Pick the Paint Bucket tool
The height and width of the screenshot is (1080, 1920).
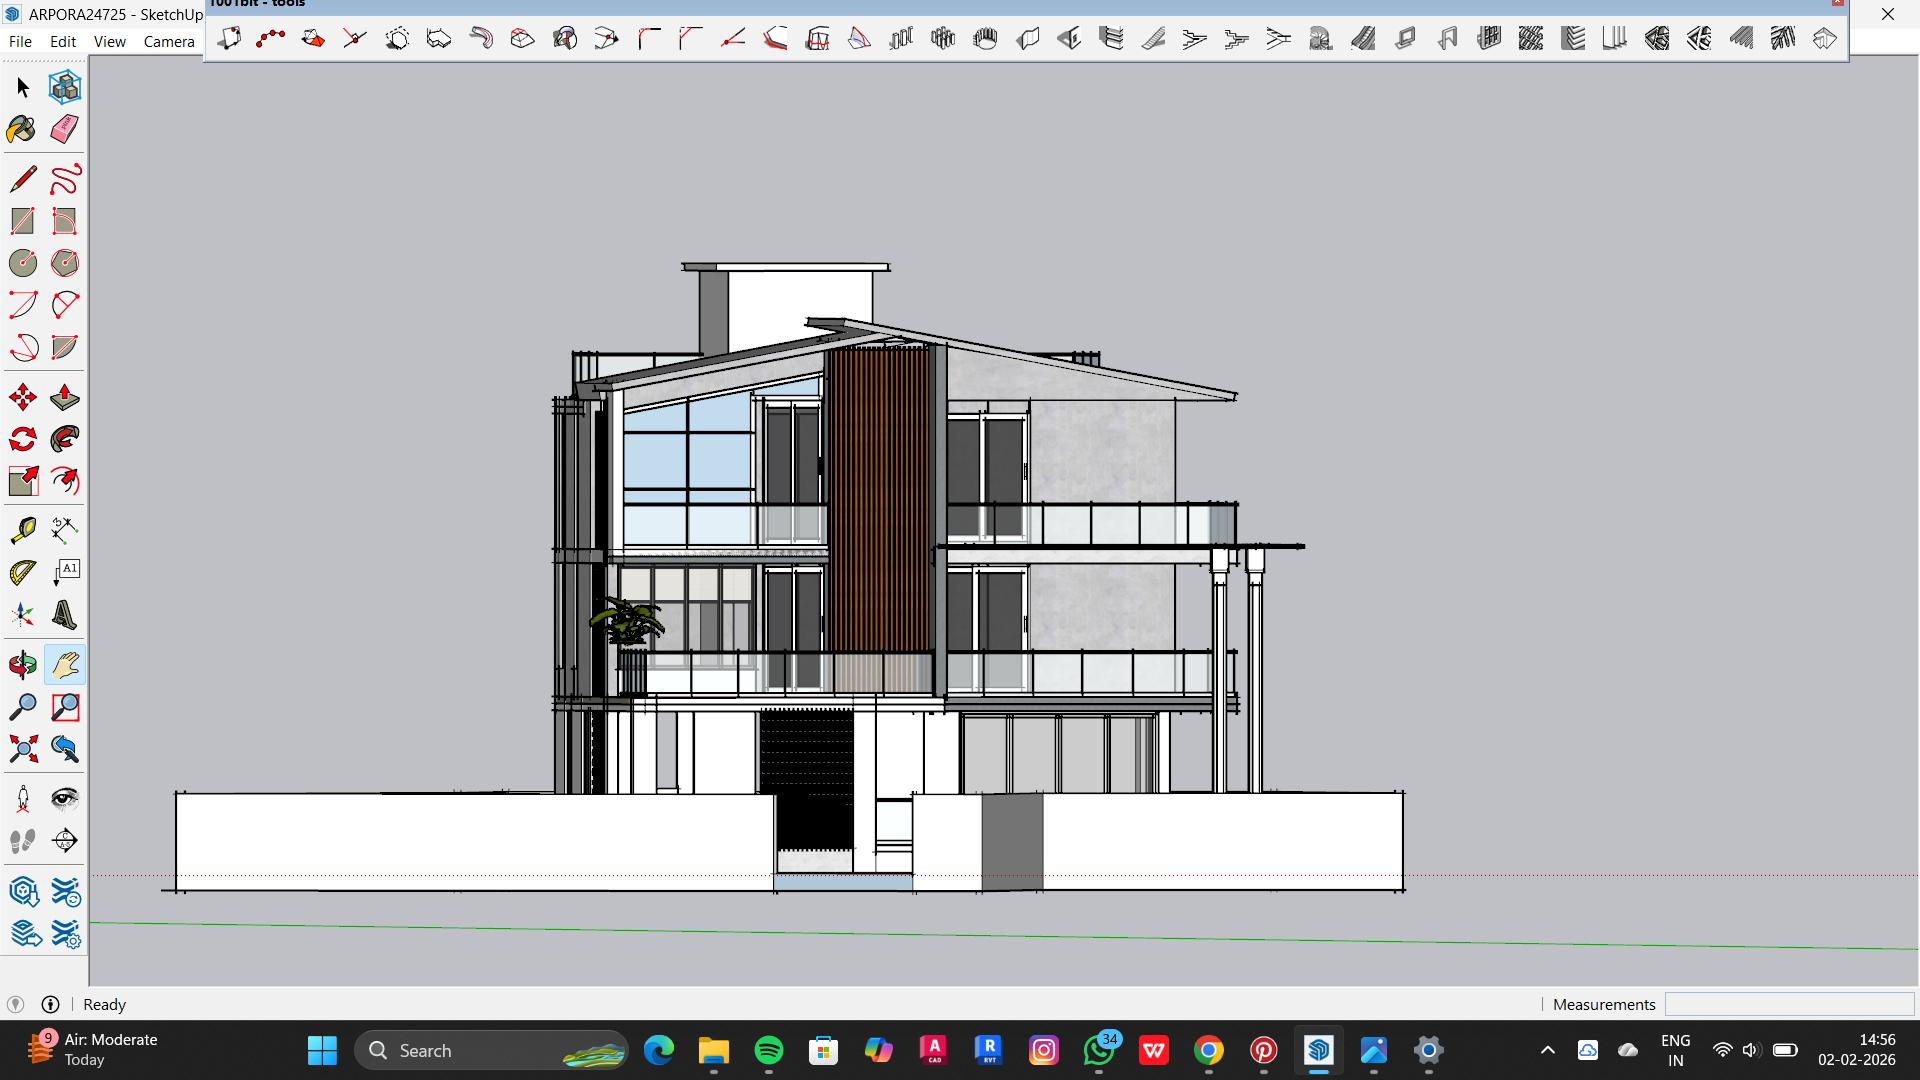click(x=22, y=129)
